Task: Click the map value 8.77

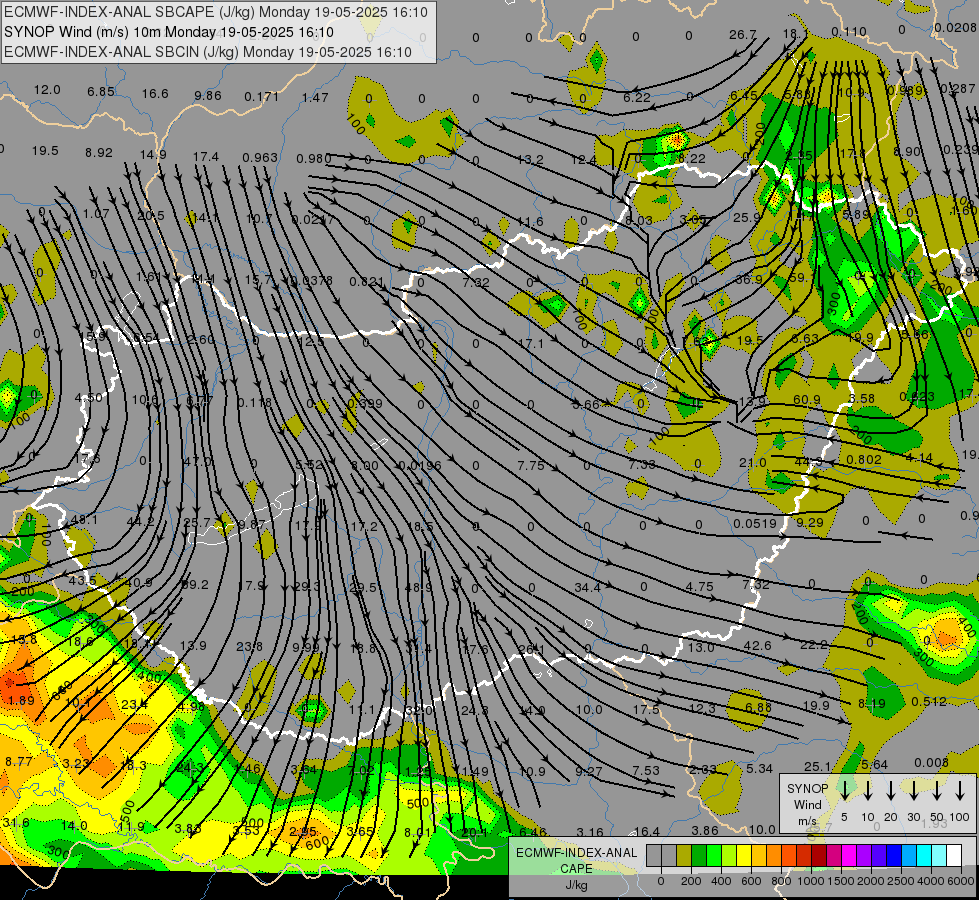Action: point(19,761)
